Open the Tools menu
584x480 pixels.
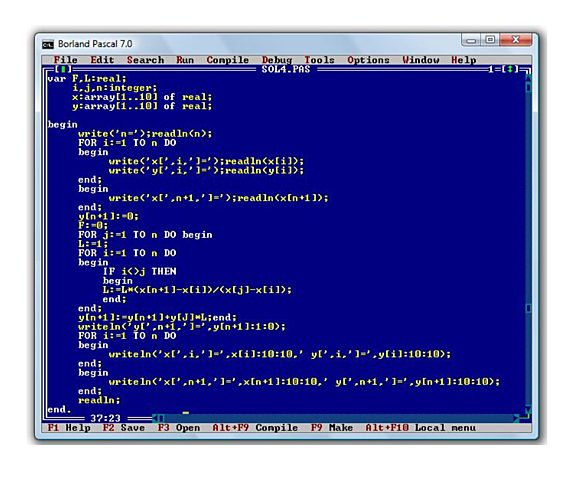coord(320,60)
